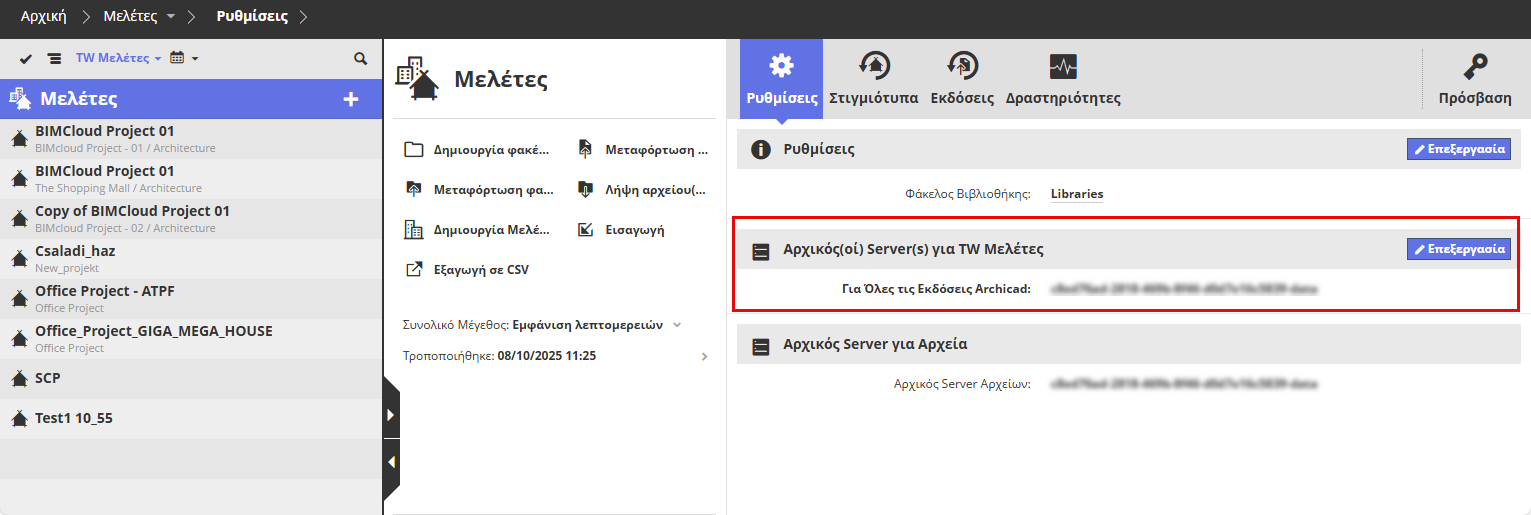The height and width of the screenshot is (515, 1531).
Task: Click the plus icon to add project
Action: [351, 99]
